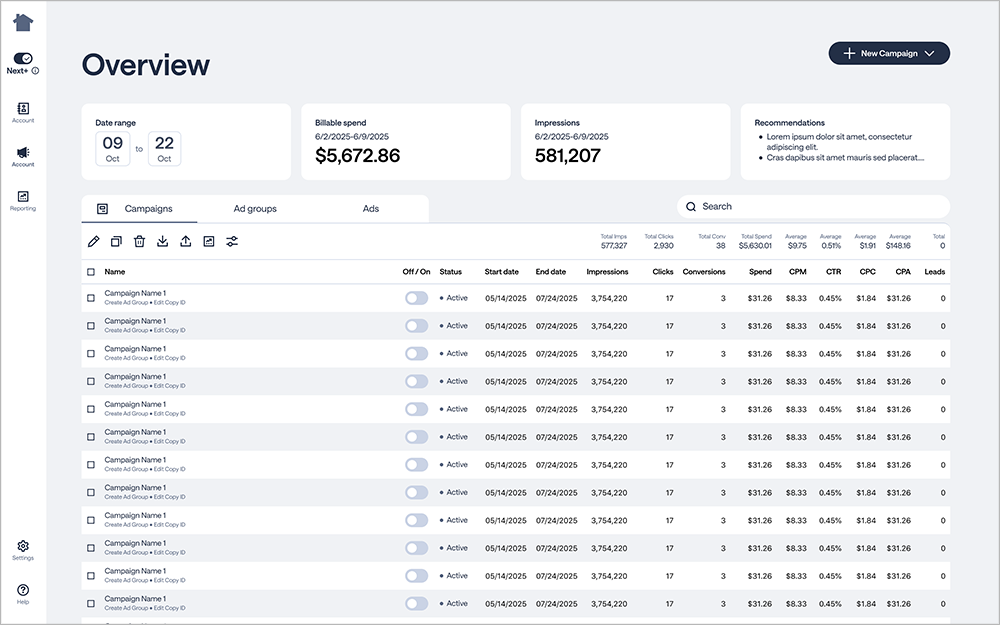Open the filter sliders icon in the toolbar
Image resolution: width=1000 pixels, height=625 pixels.
(x=232, y=241)
